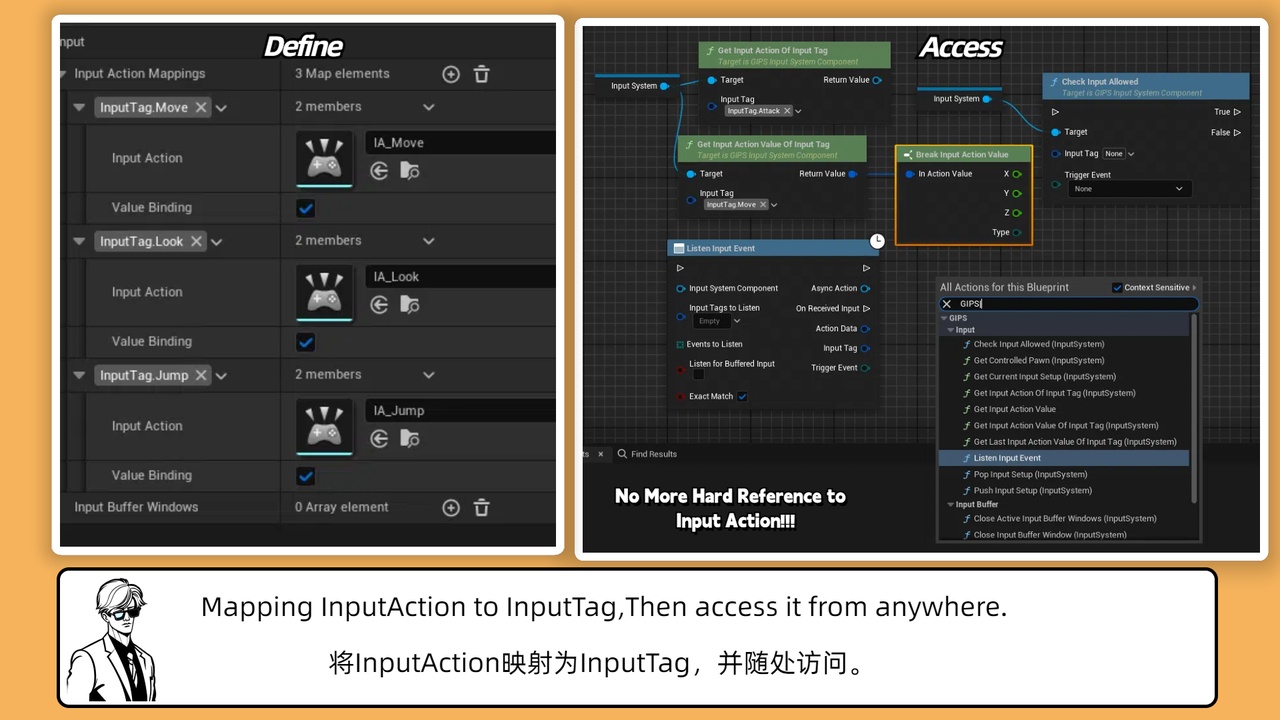Viewport: 1280px width, 720px height.
Task: Collapse the InputTag.Jump mapping section
Action: 78,374
